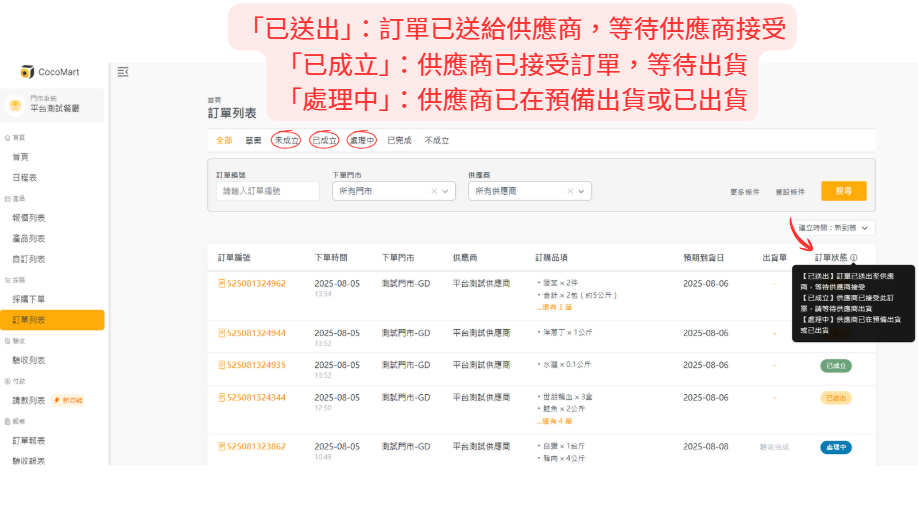Image resolution: width=918 pixels, height=514 pixels.
Task: Click the 2025-08-08 expected arrival date
Action: tap(705, 447)
